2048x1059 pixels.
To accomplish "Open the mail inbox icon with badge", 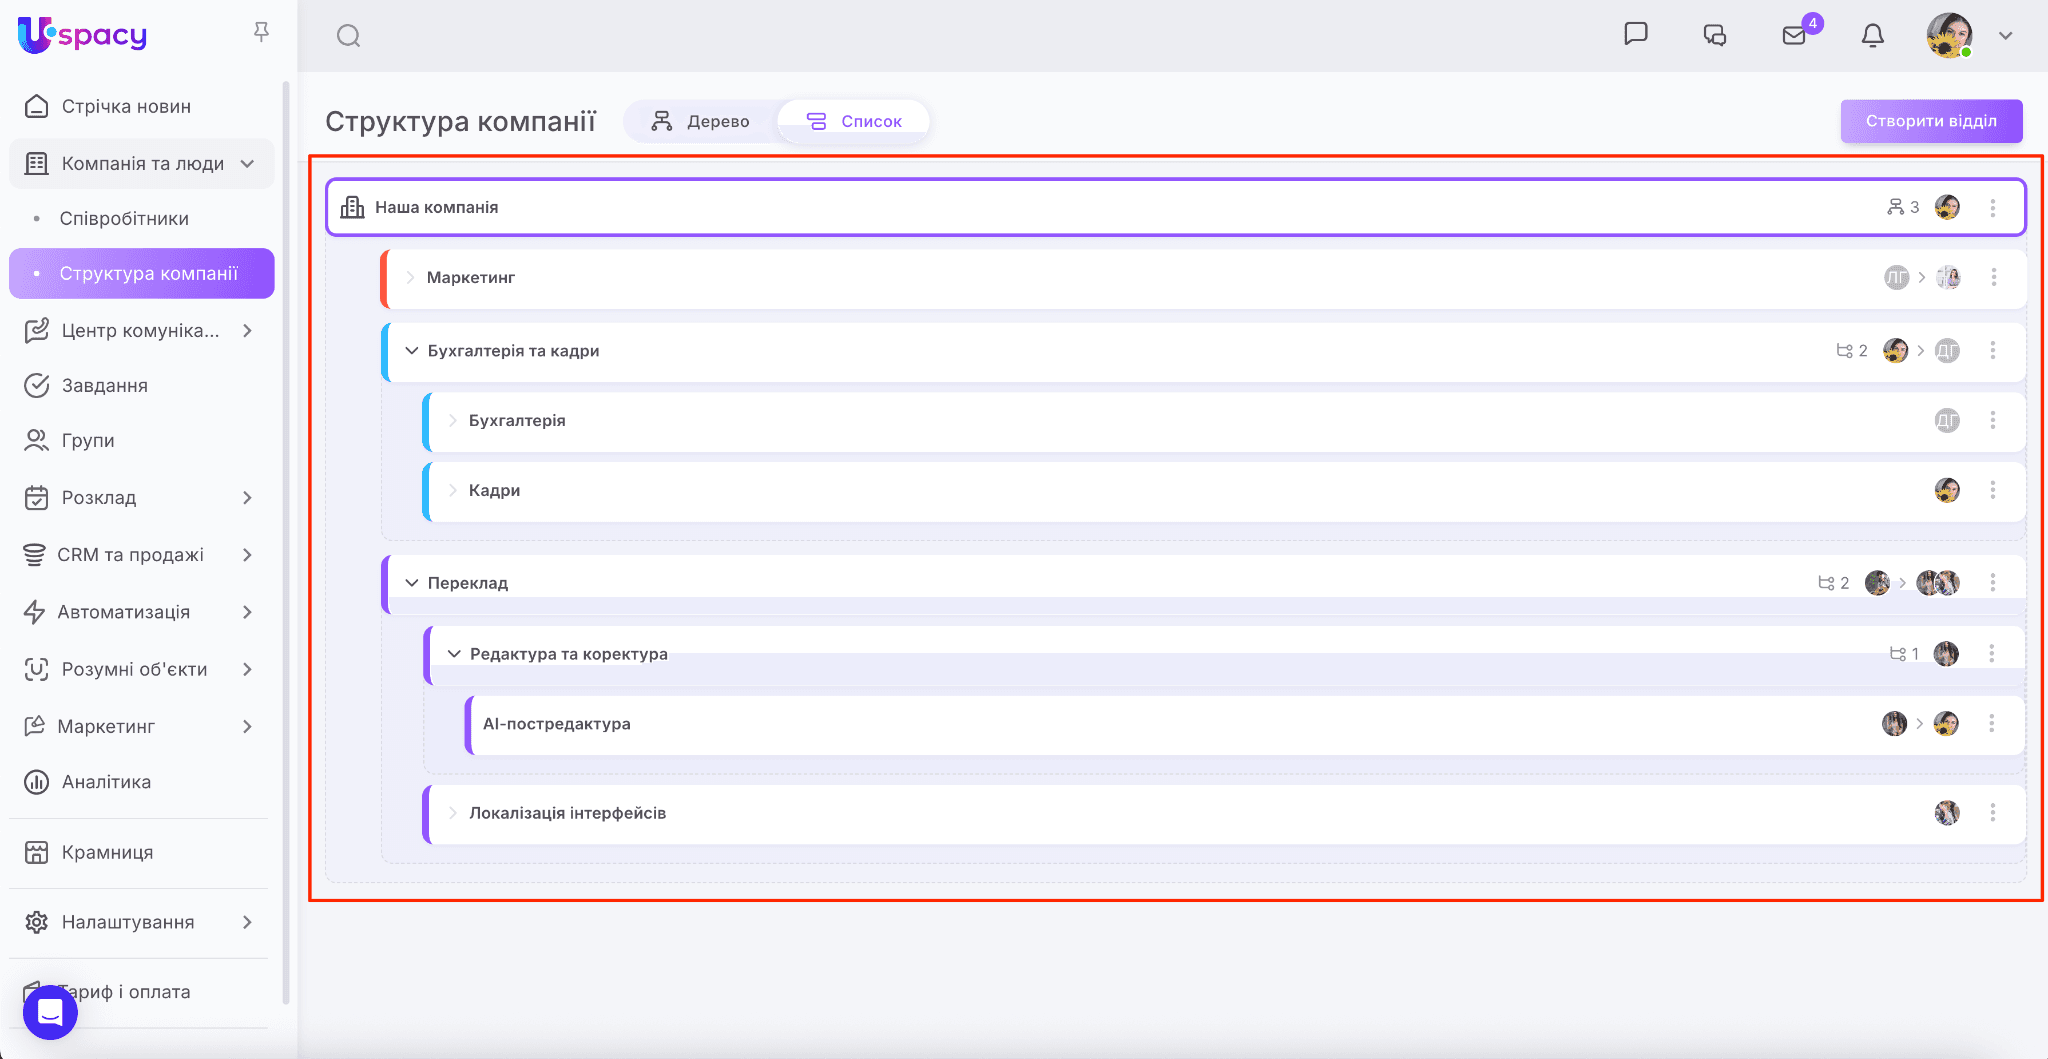I will coord(1794,36).
